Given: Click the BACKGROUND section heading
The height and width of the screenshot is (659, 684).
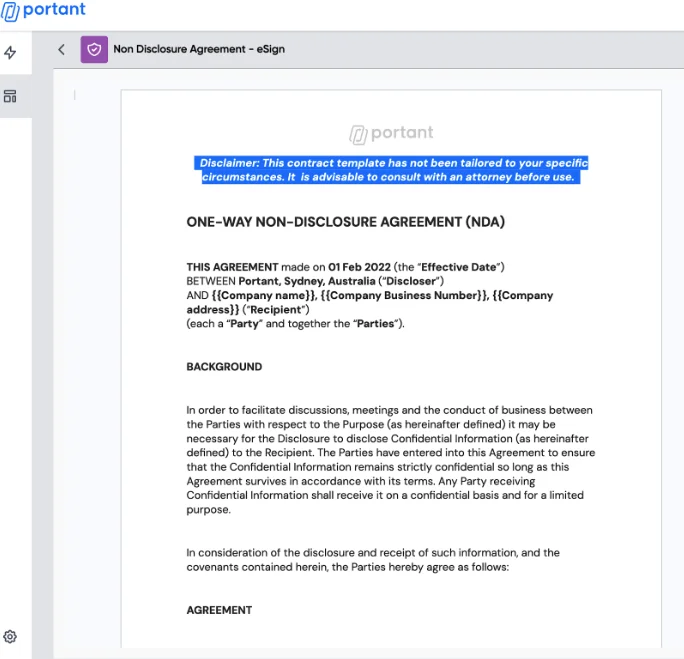Looking at the screenshot, I should click(224, 367).
